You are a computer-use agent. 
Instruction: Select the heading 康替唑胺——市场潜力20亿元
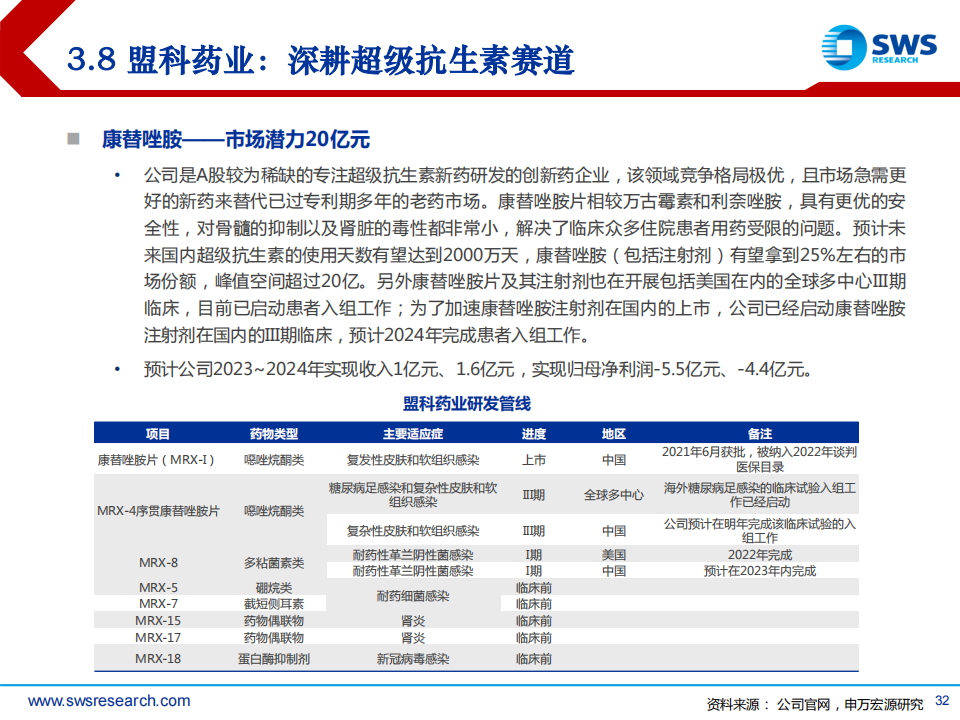236,140
